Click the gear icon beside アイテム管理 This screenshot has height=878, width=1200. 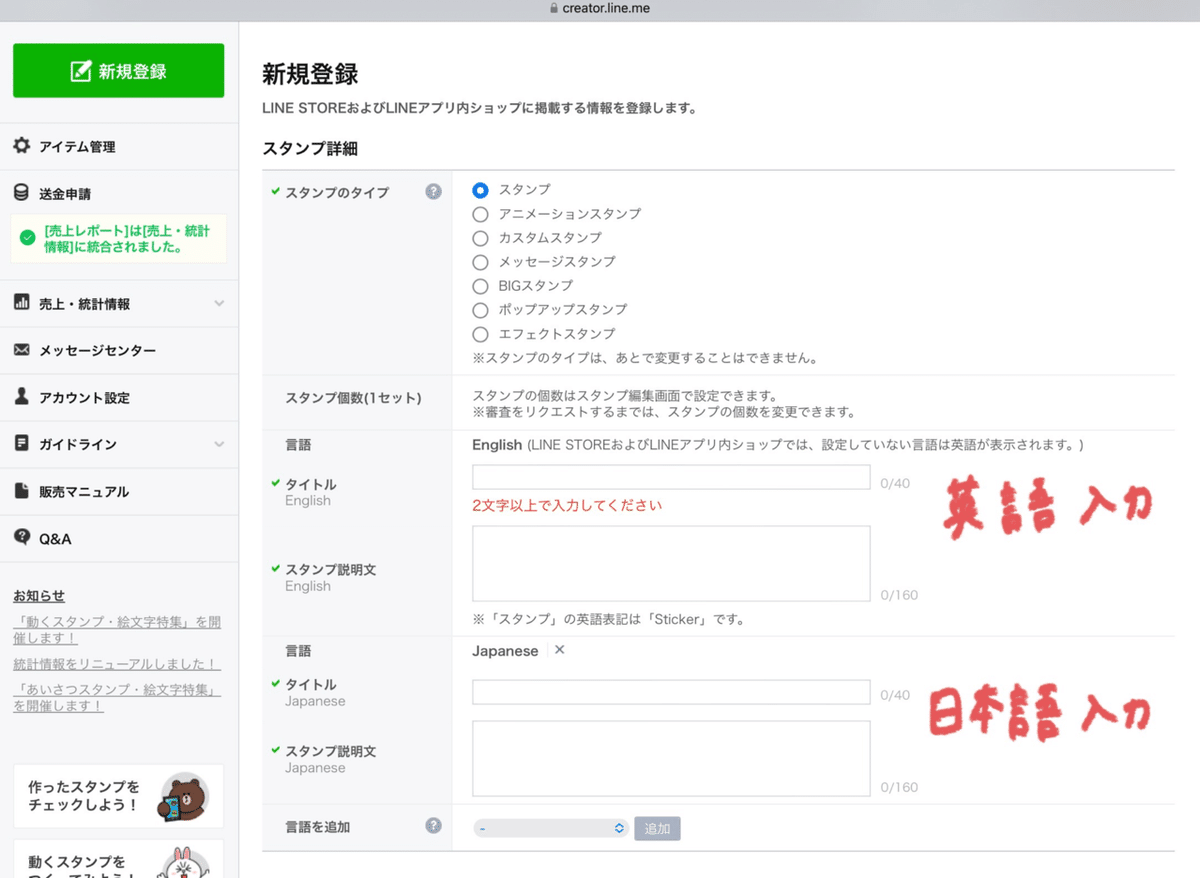pos(22,146)
